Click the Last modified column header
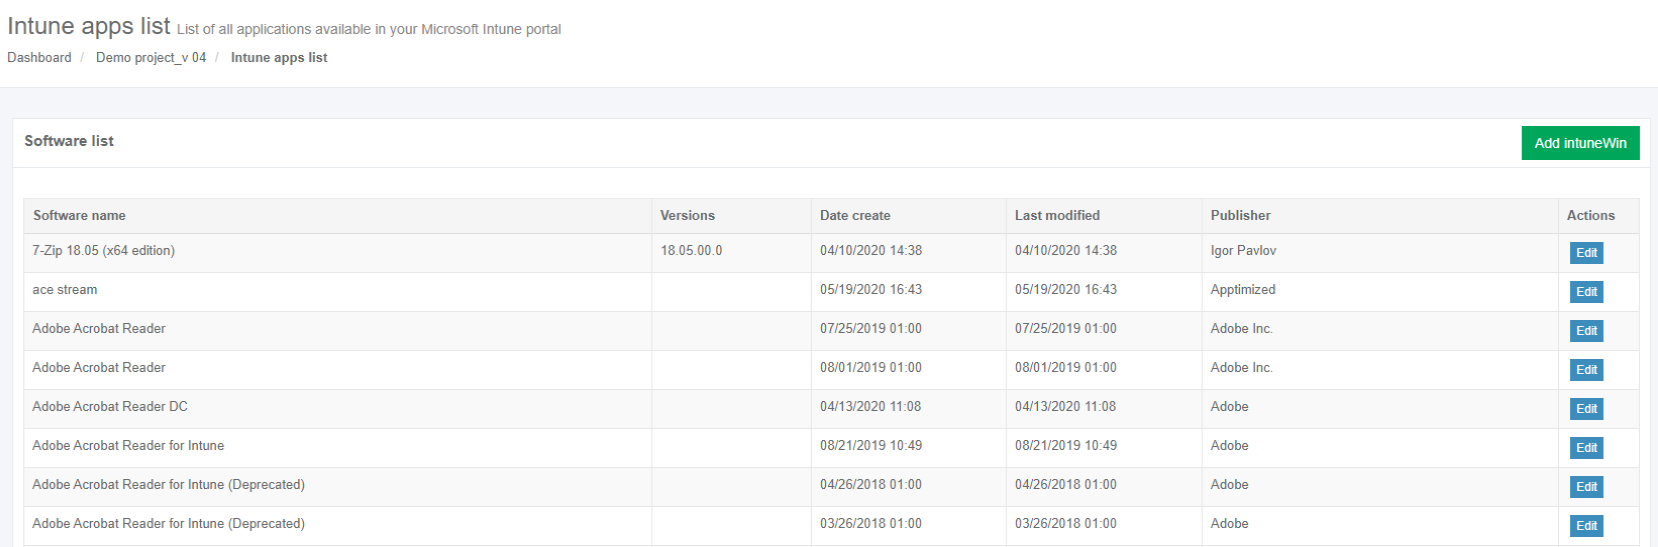 [1057, 216]
